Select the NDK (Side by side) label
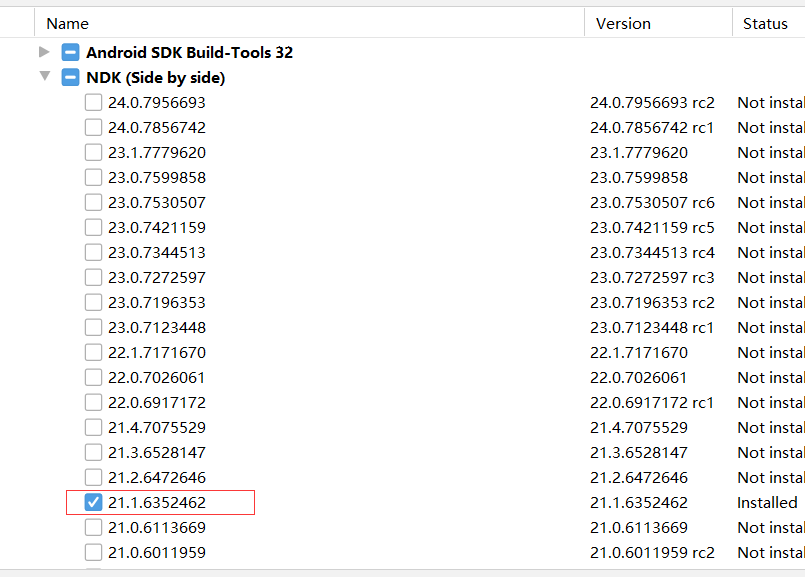This screenshot has height=577, width=805. coord(155,77)
